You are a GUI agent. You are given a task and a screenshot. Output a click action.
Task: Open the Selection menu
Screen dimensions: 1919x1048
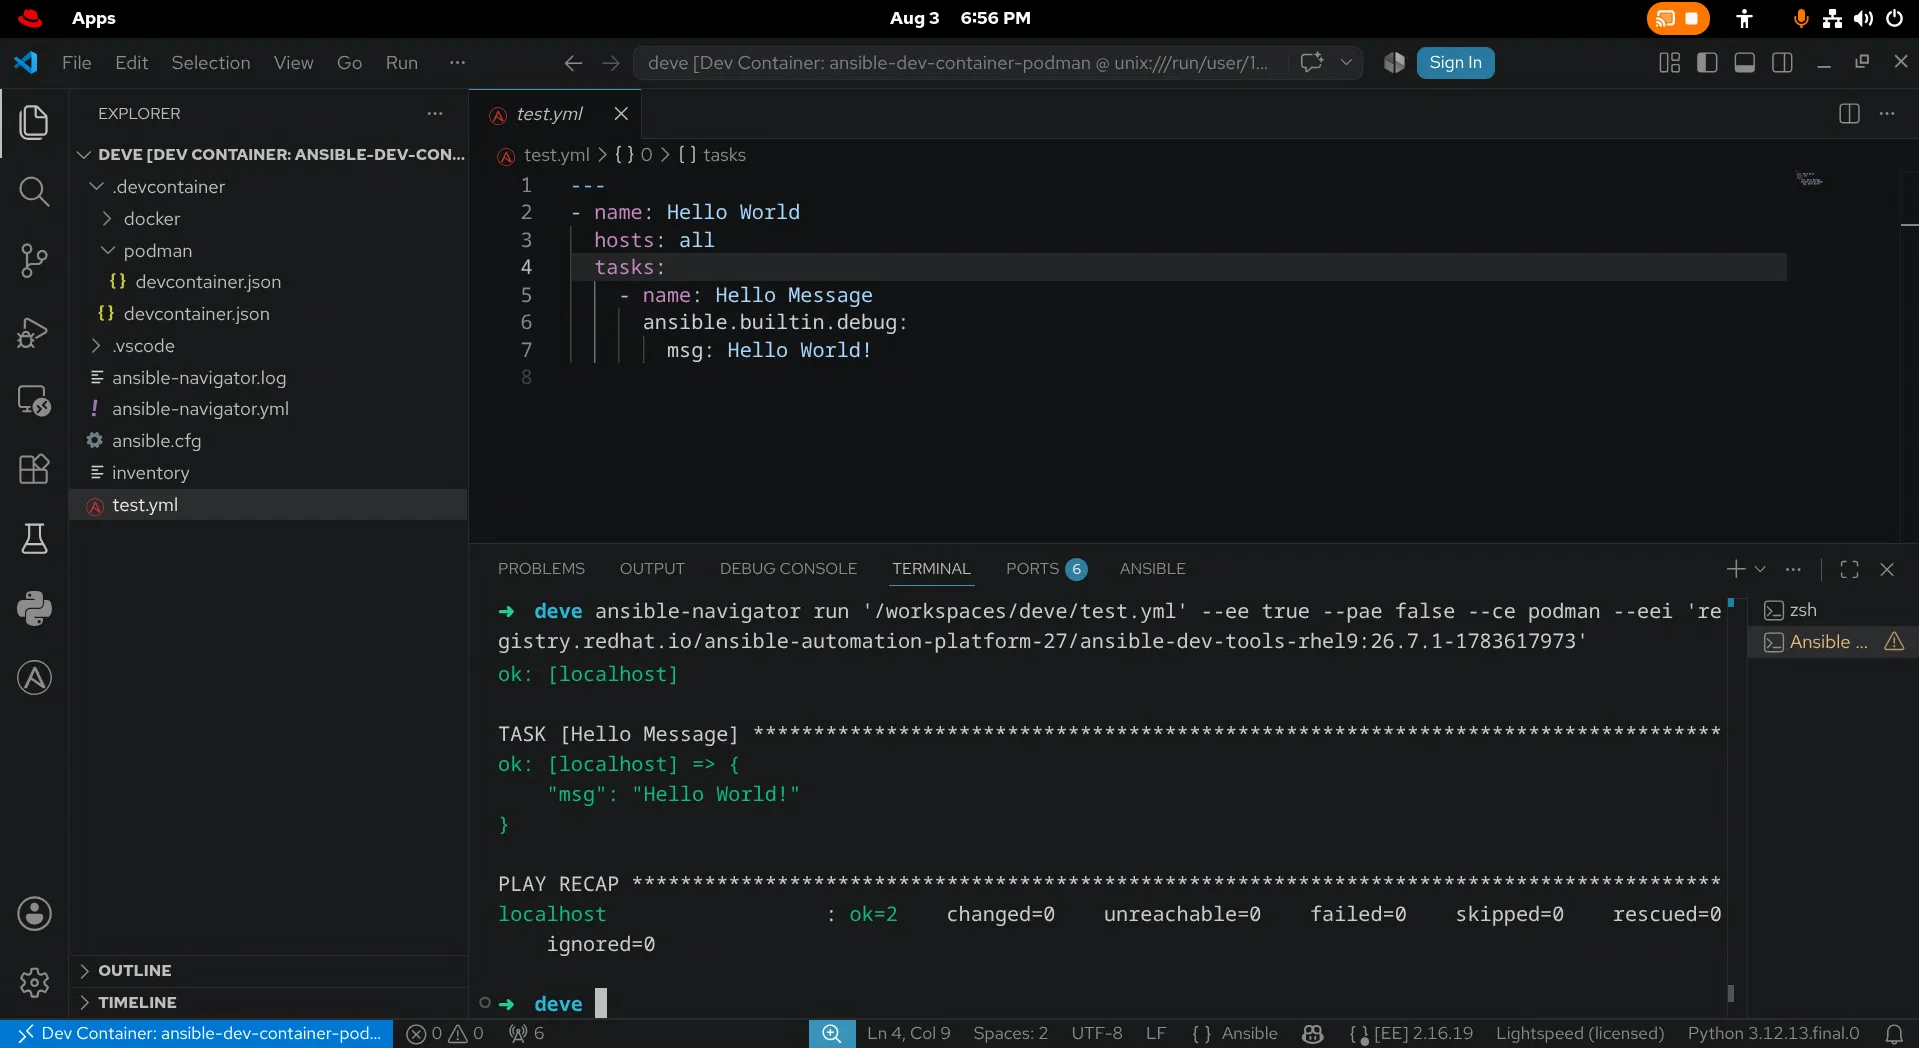211,63
